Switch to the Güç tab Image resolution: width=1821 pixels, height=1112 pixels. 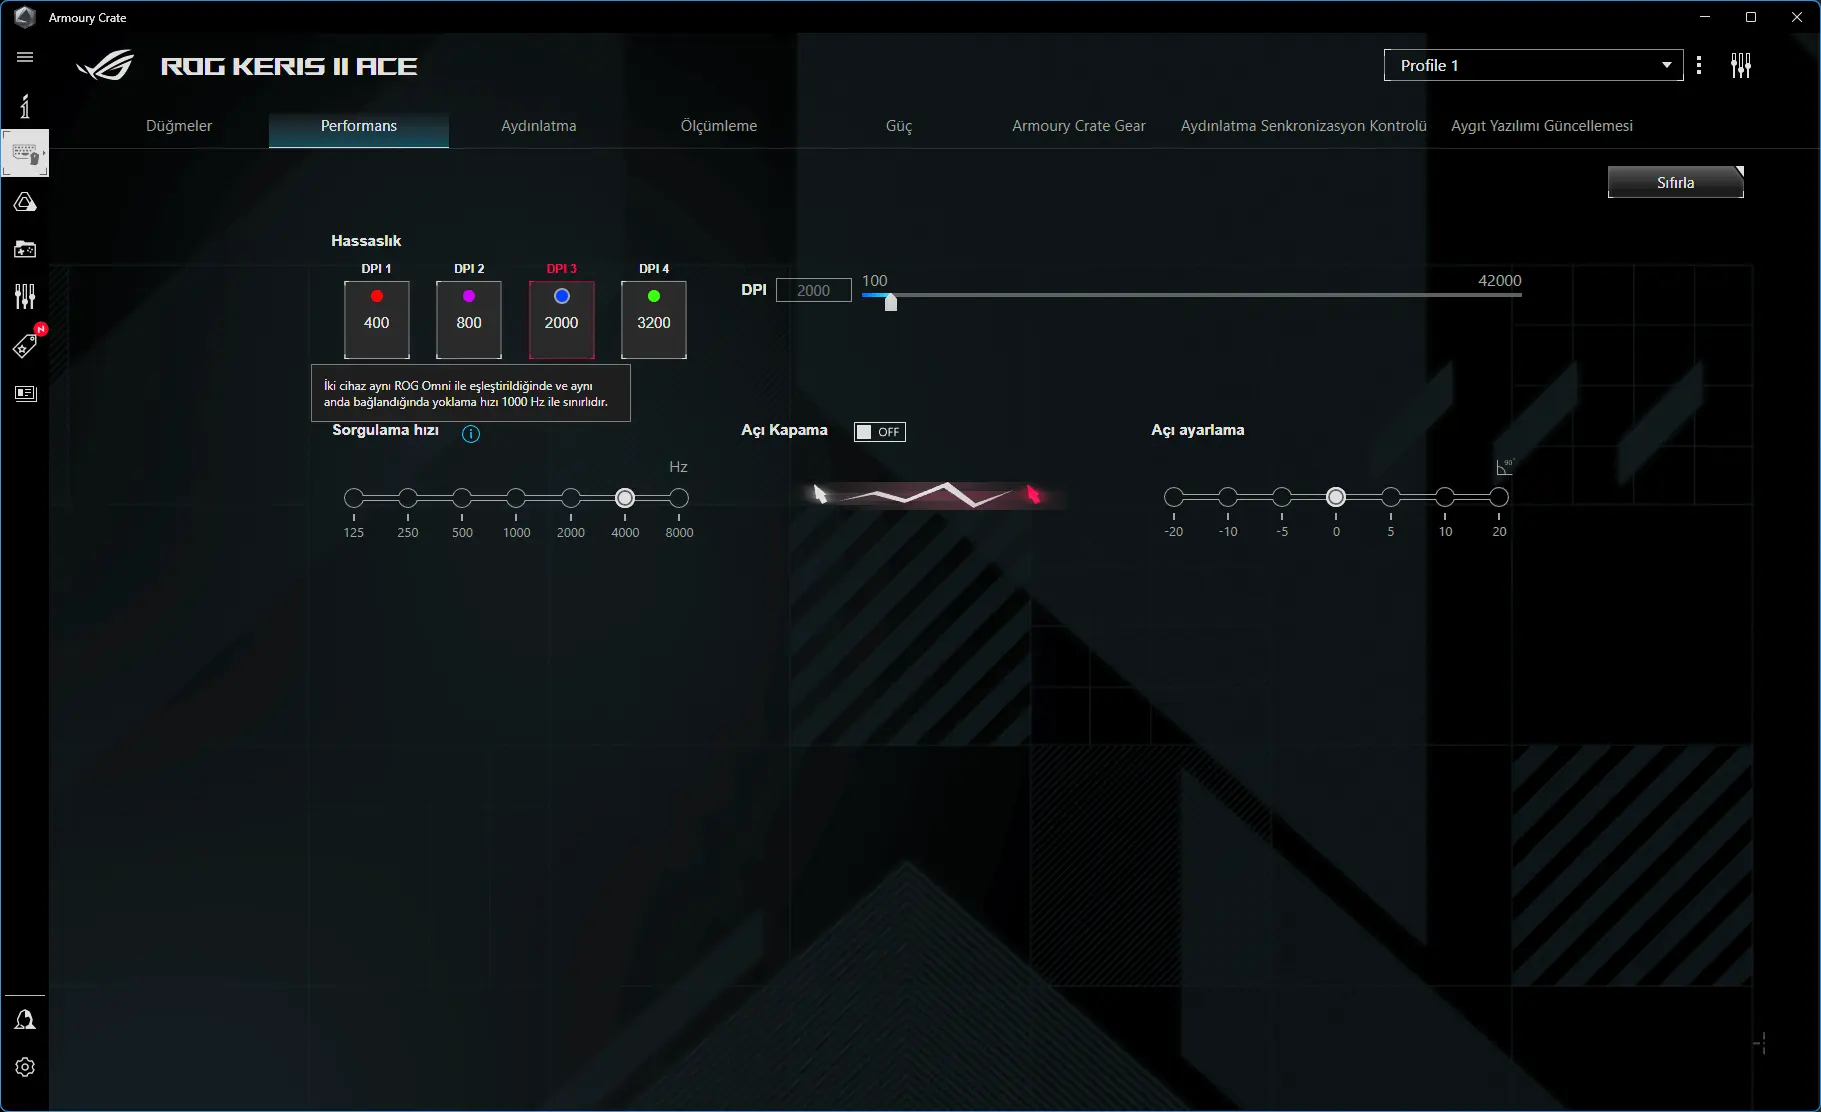899,126
